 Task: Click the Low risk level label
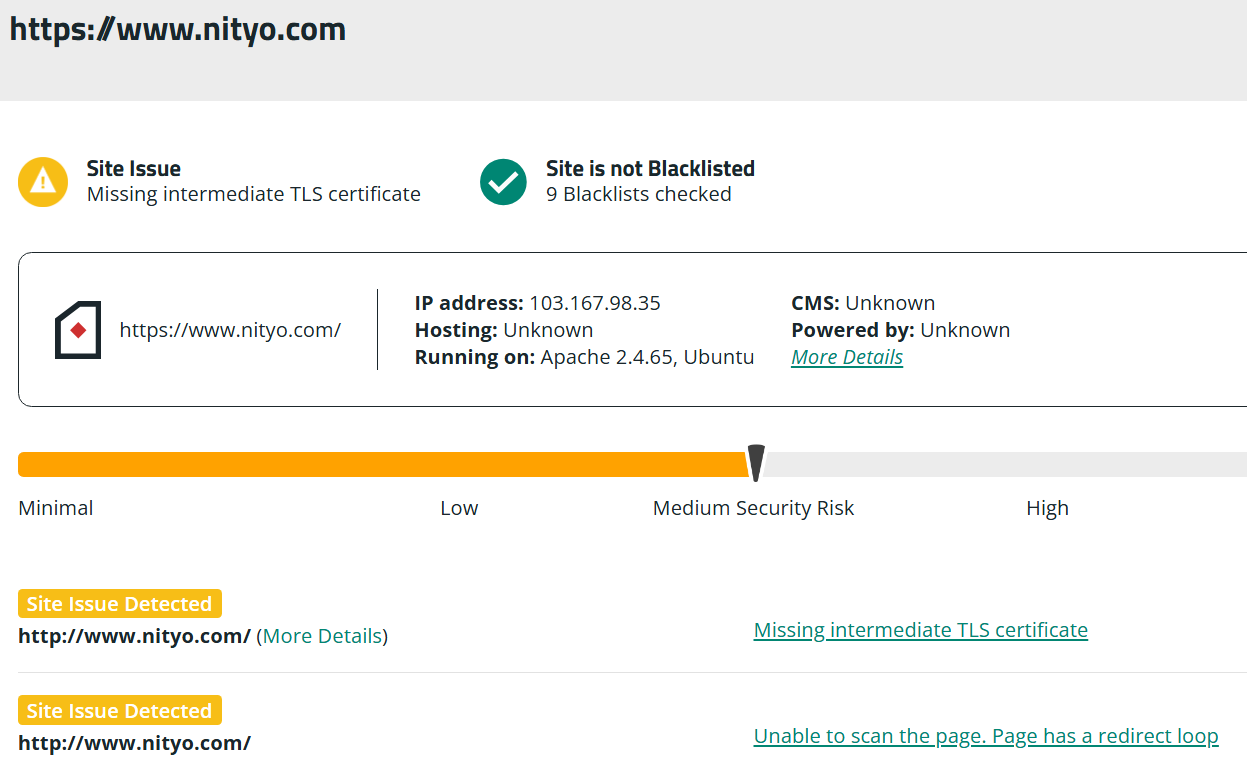point(459,508)
